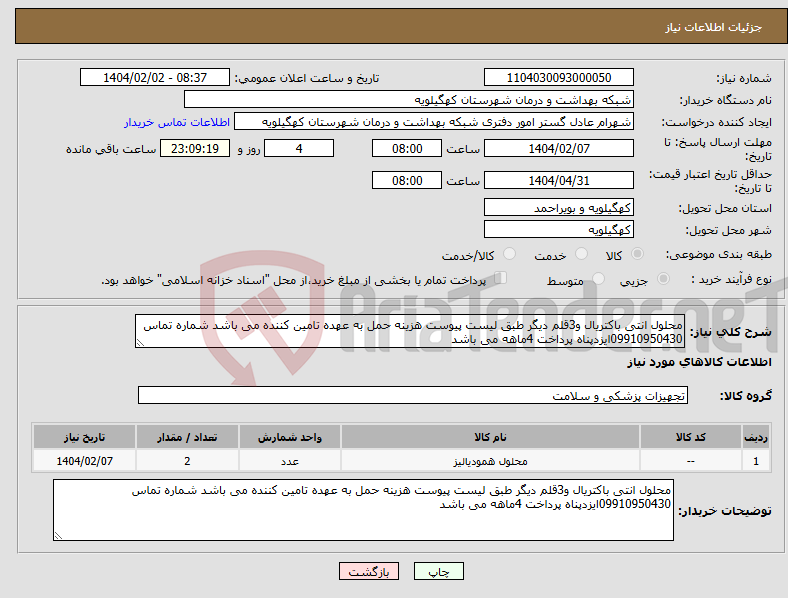Click the request creator name field
788x598 pixels.
[434, 122]
